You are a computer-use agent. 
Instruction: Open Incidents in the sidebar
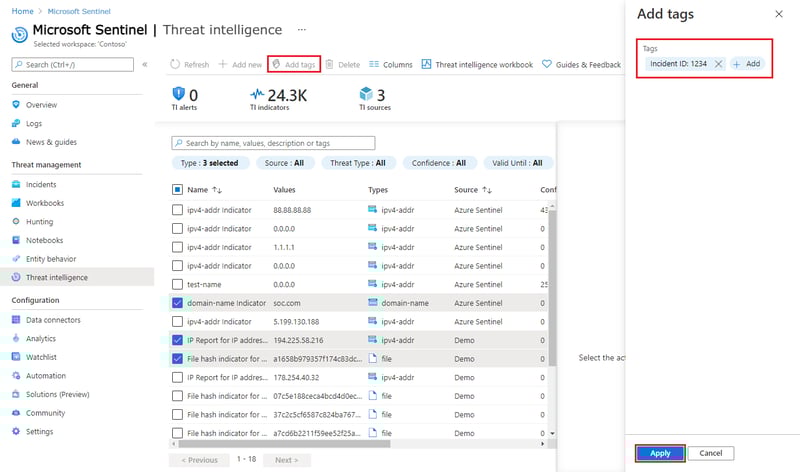click(41, 184)
